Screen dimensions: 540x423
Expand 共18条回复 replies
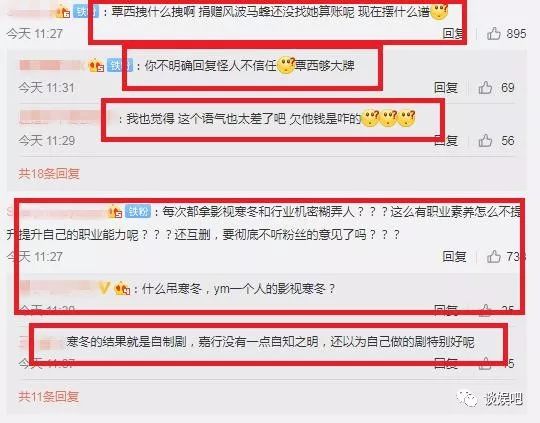click(49, 173)
